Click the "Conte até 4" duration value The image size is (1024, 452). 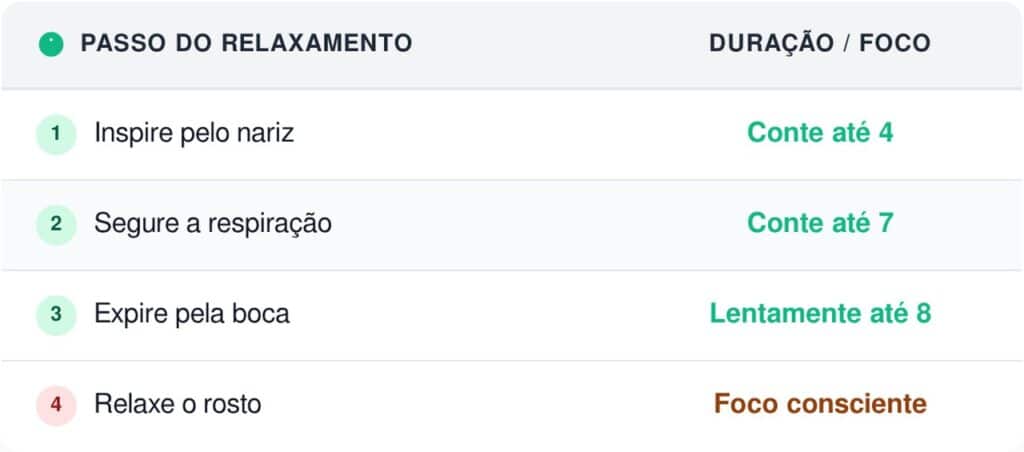pos(820,133)
